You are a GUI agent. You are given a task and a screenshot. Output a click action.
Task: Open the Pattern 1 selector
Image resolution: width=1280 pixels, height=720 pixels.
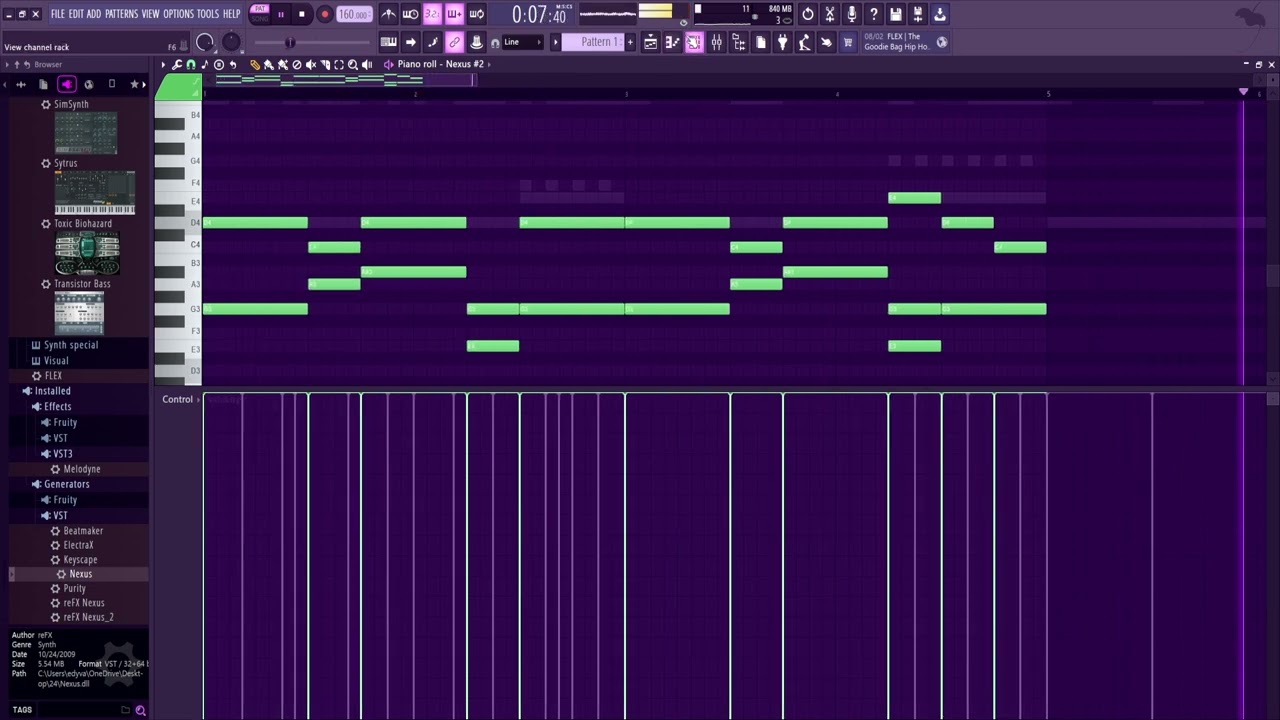(x=594, y=42)
